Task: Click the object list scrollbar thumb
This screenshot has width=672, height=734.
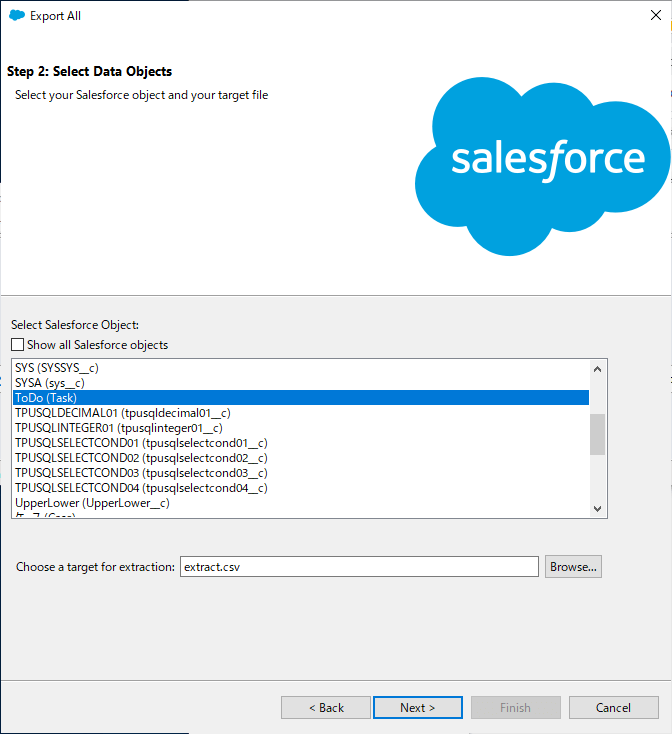Action: [x=597, y=434]
